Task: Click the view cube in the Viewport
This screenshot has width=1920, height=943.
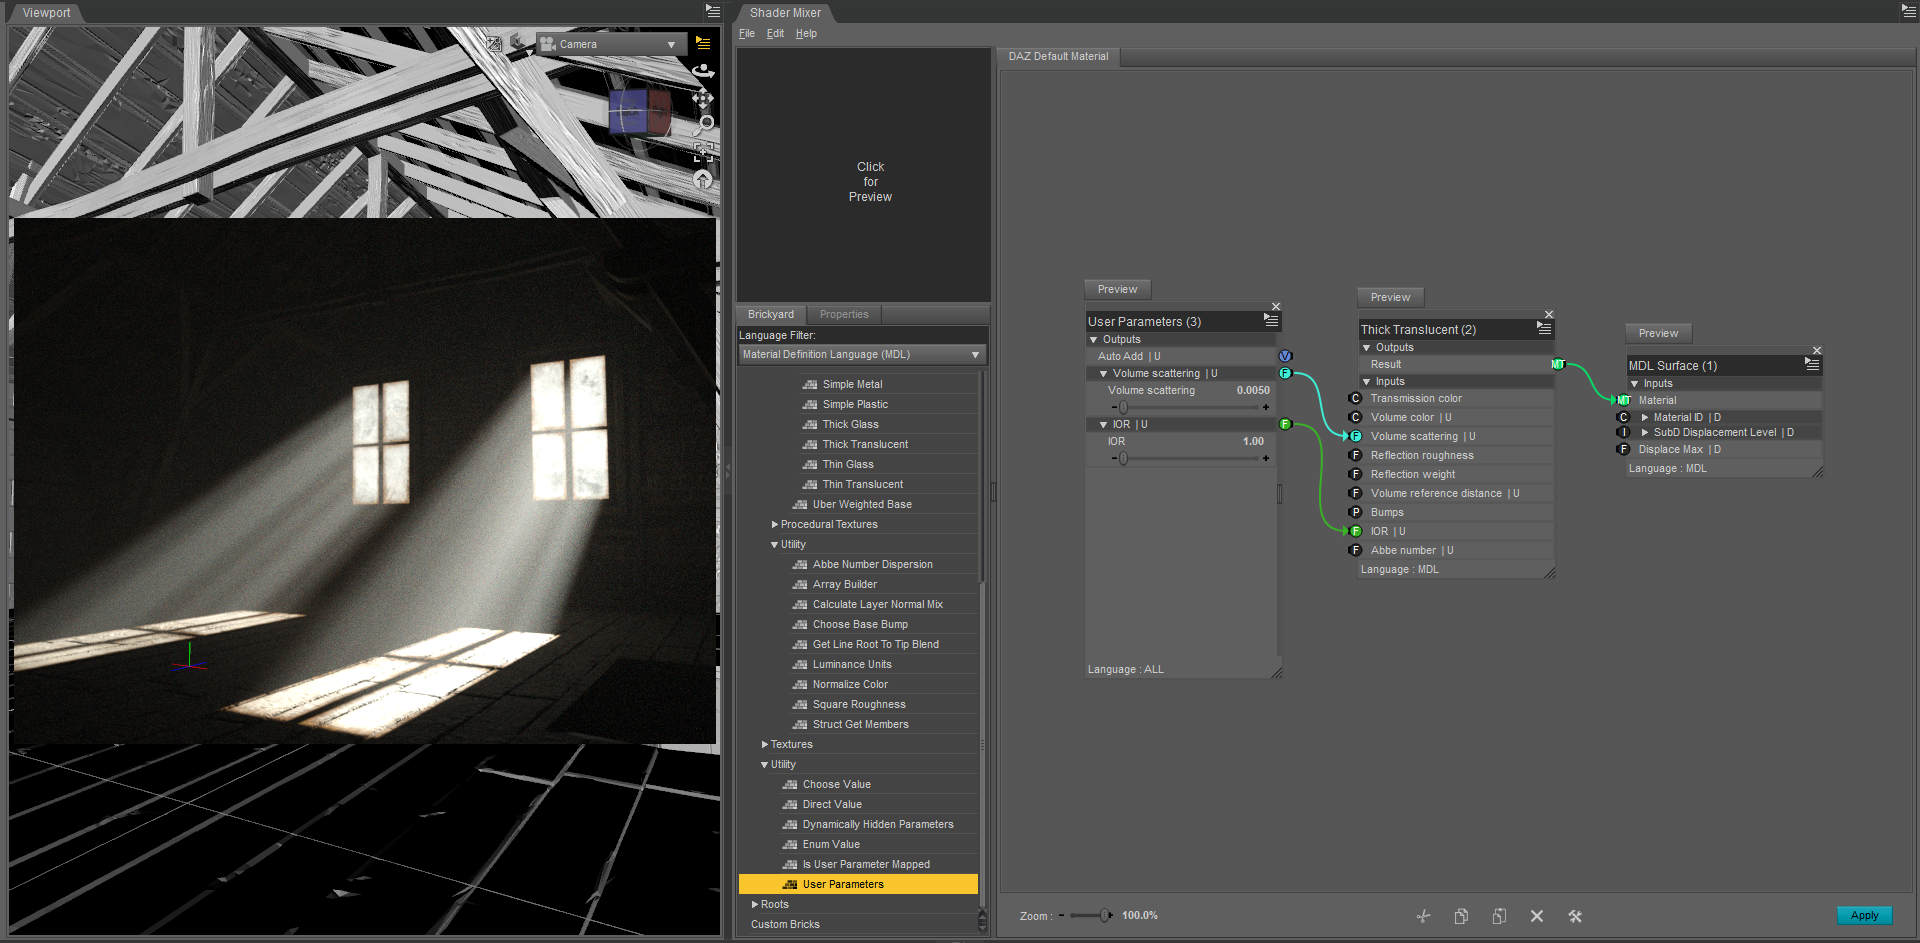Action: tap(640, 111)
